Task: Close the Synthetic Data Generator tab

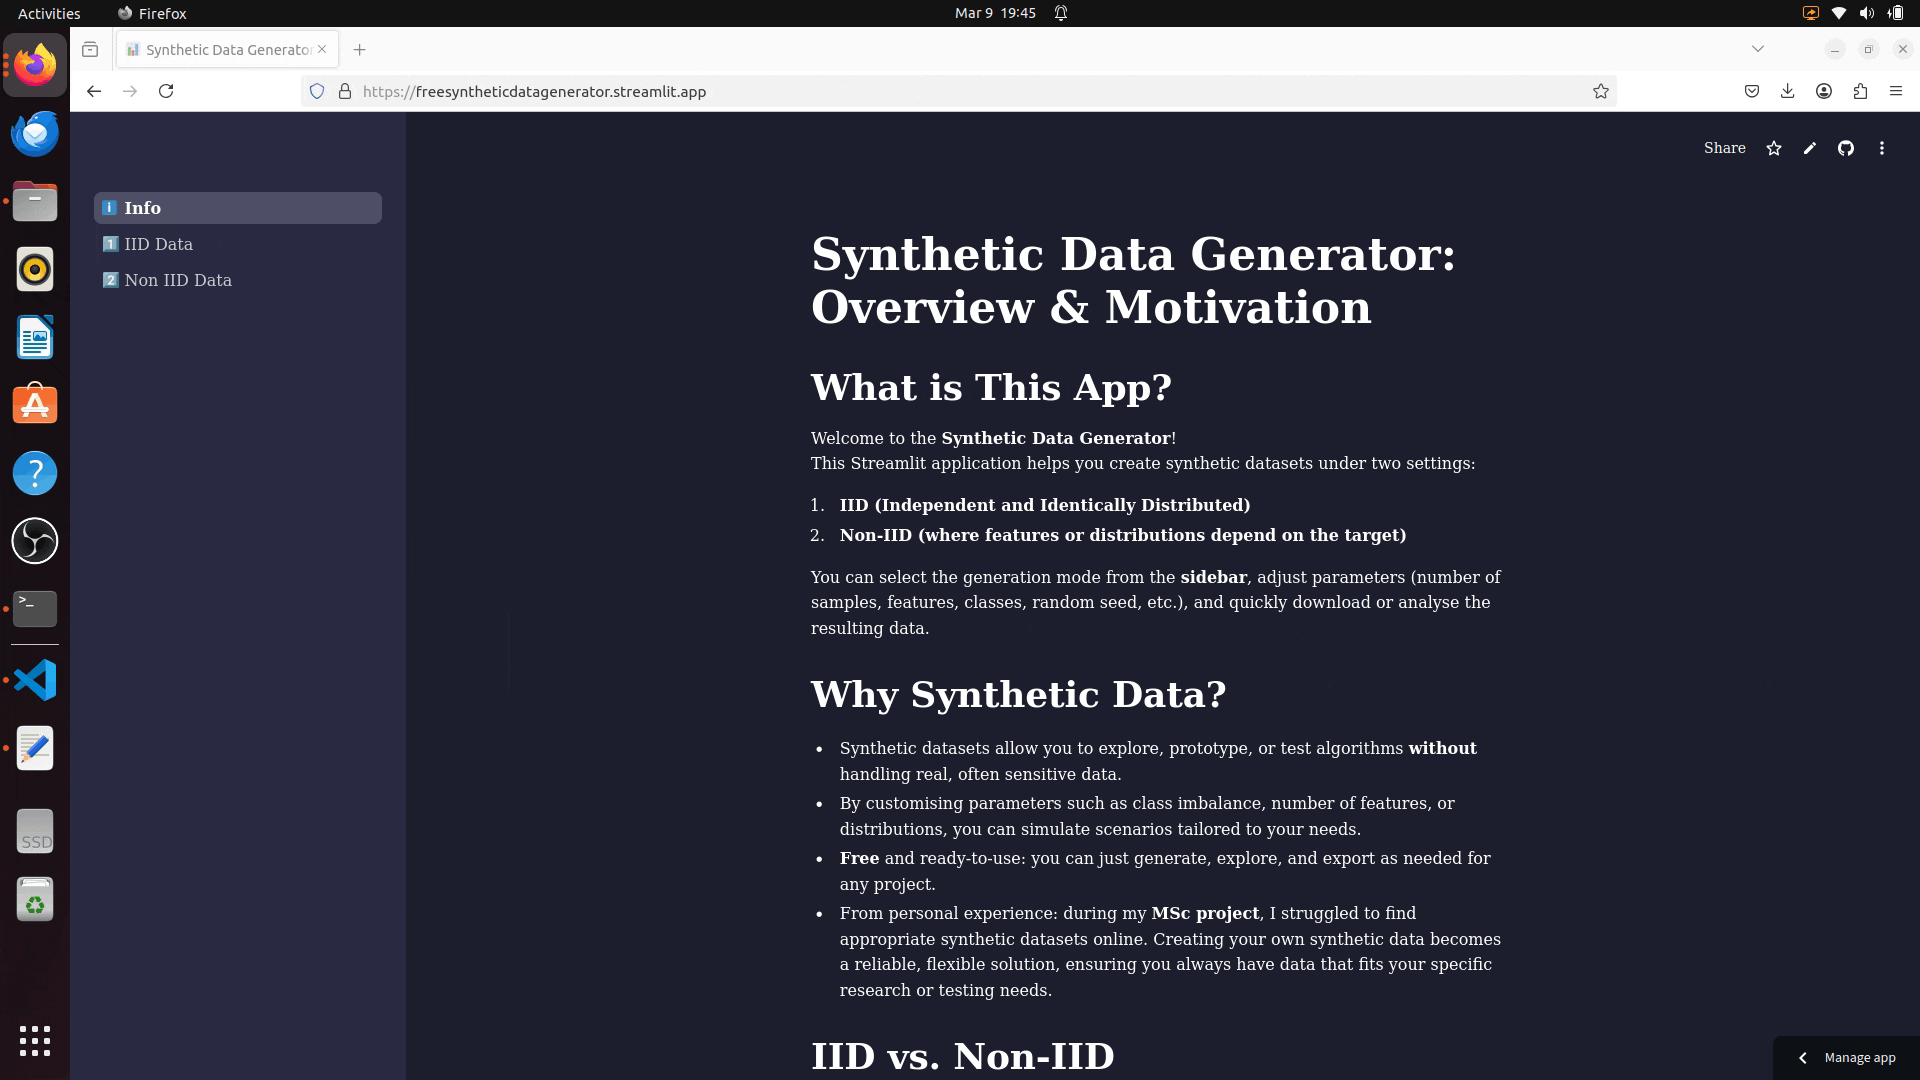Action: pos(322,49)
